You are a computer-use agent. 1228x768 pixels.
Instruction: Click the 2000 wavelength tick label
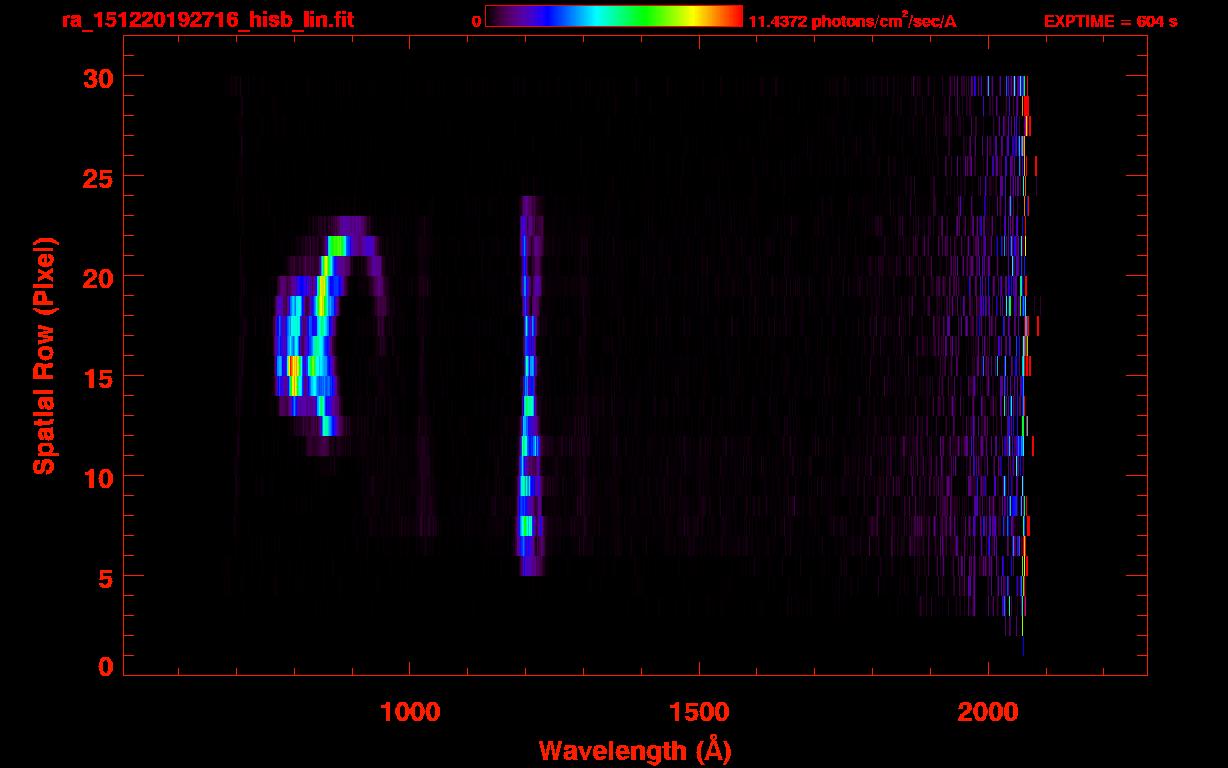[987, 711]
